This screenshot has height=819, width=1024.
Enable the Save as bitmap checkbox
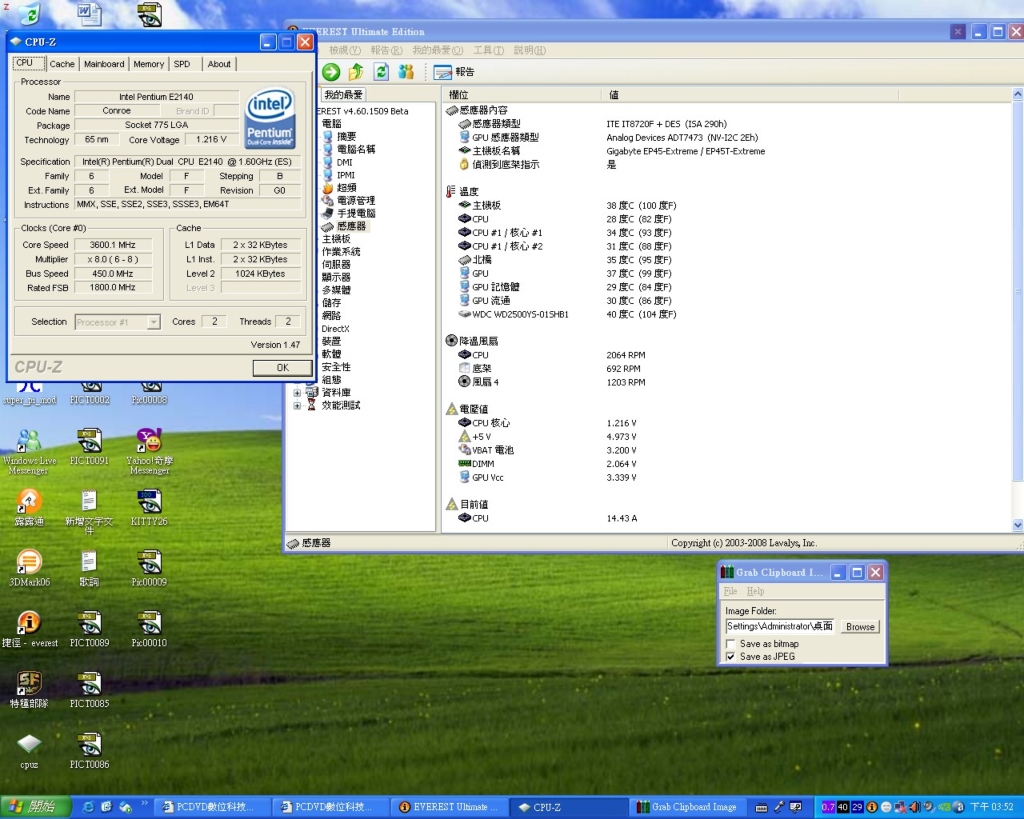tap(731, 644)
